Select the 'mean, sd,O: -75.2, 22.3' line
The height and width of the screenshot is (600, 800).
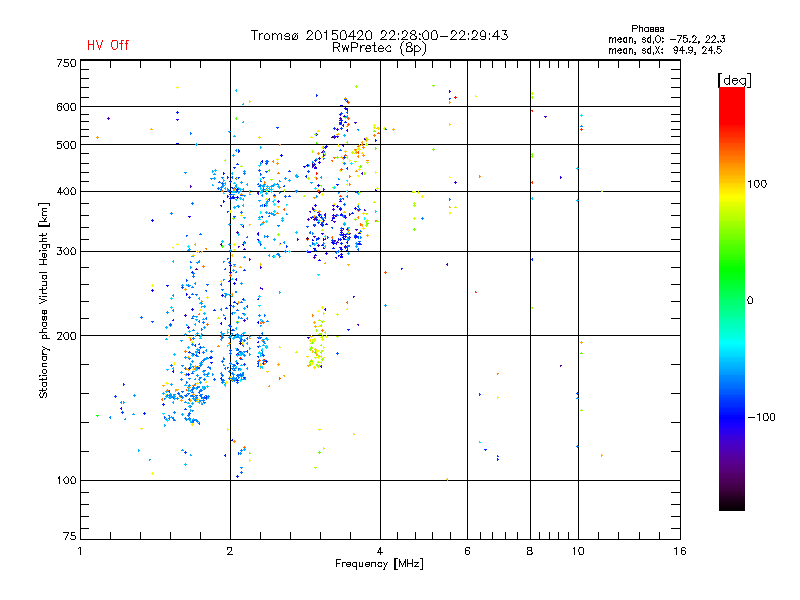[x=666, y=39]
